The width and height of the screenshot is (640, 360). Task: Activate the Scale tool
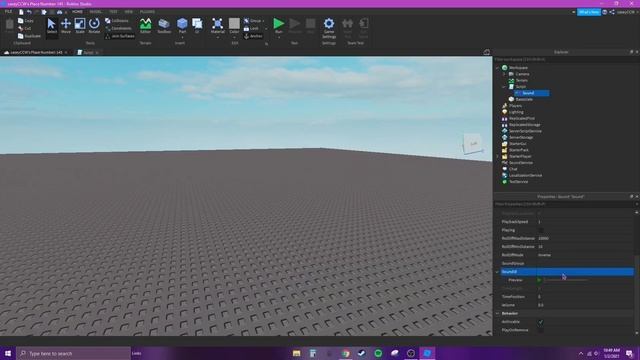click(80, 26)
